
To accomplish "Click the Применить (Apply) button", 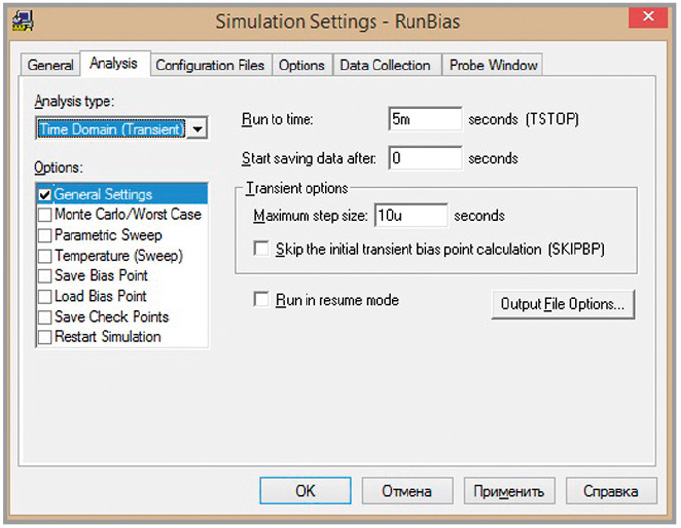I will (x=508, y=491).
